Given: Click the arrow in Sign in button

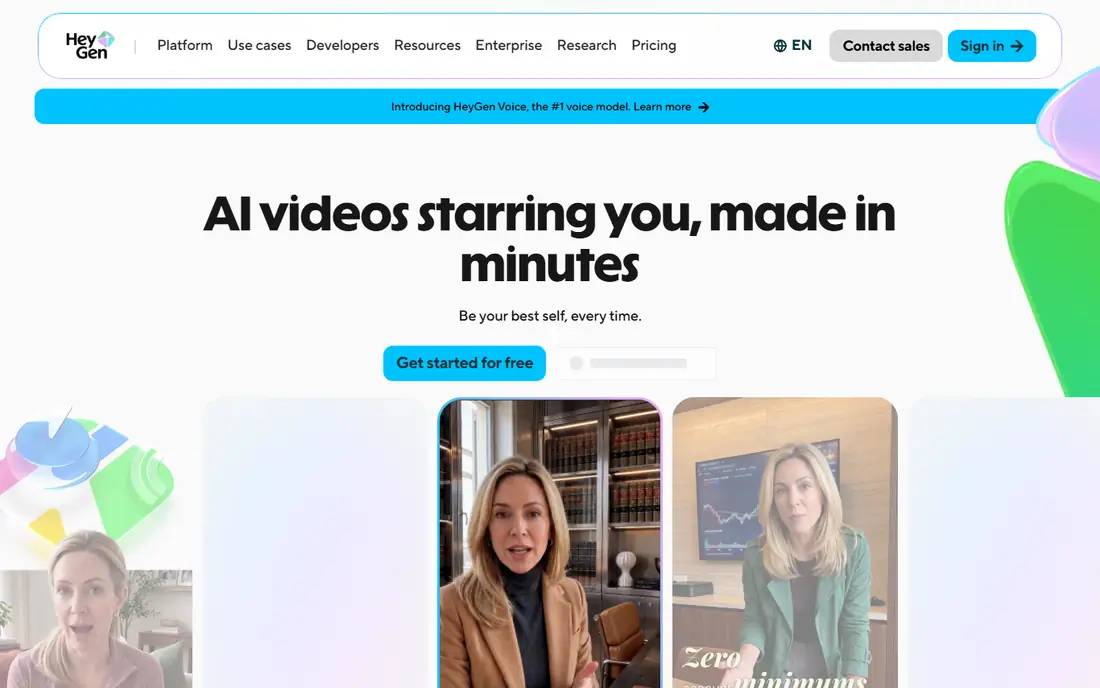Looking at the screenshot, I should pyautogui.click(x=1017, y=46).
